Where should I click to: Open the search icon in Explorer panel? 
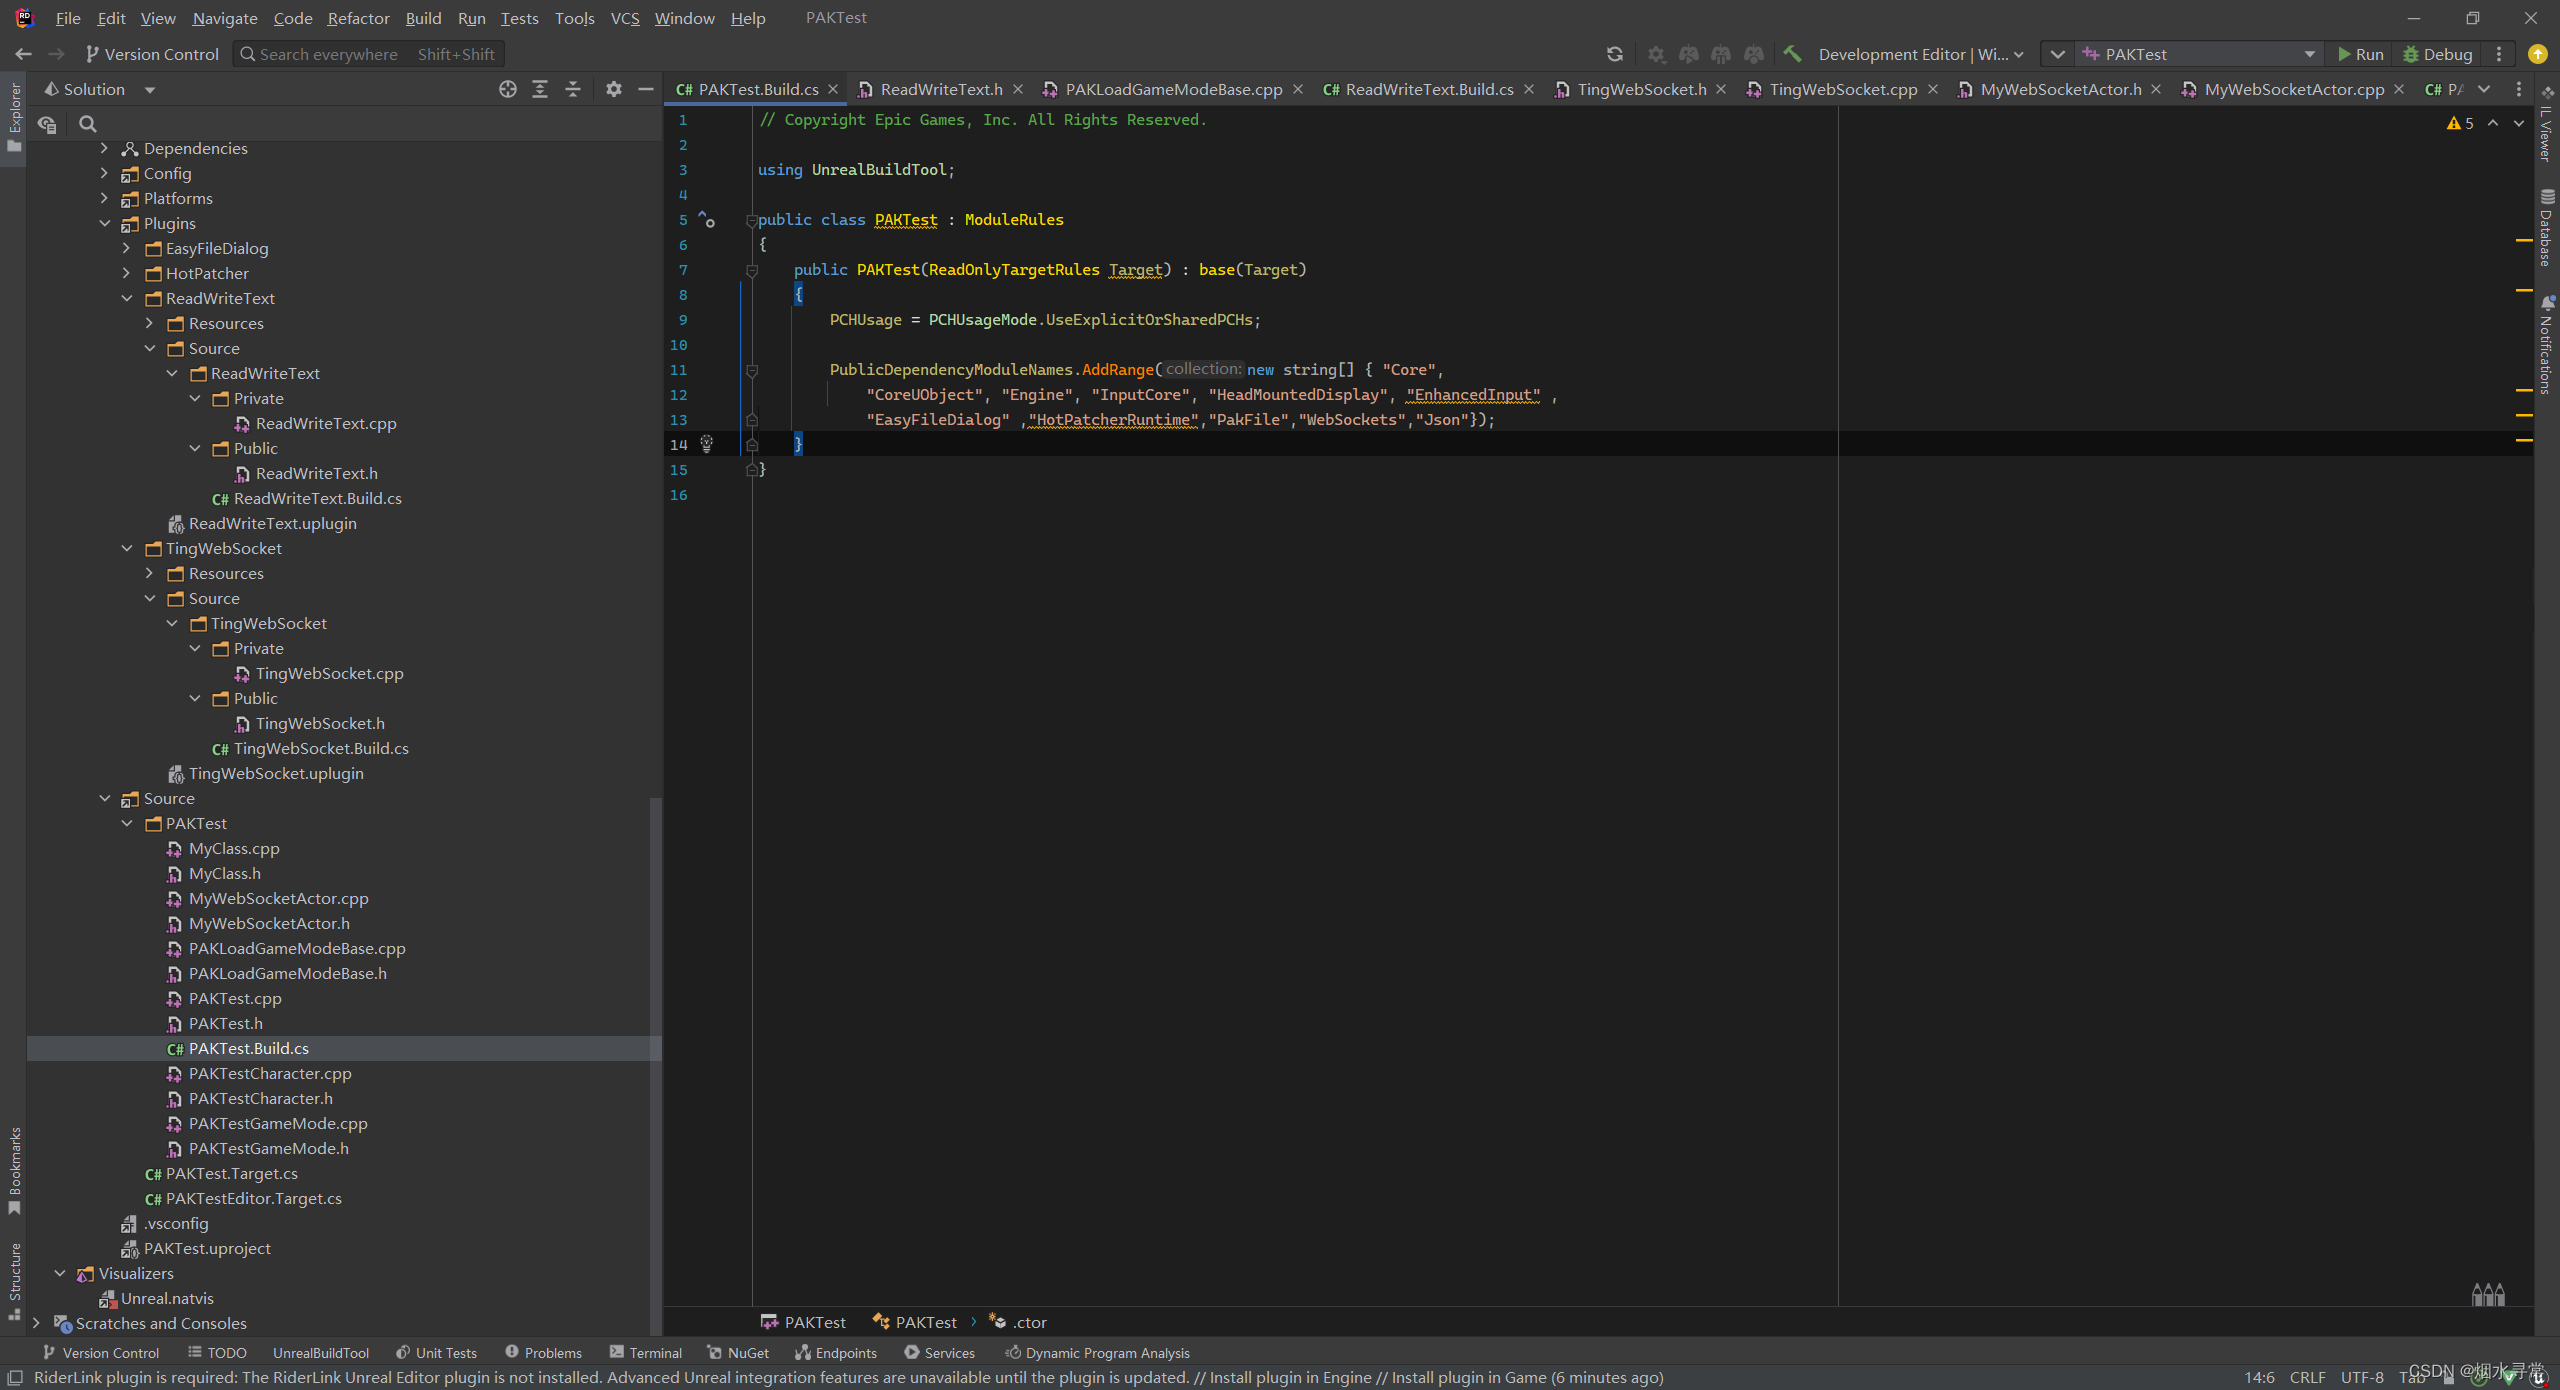tap(87, 124)
